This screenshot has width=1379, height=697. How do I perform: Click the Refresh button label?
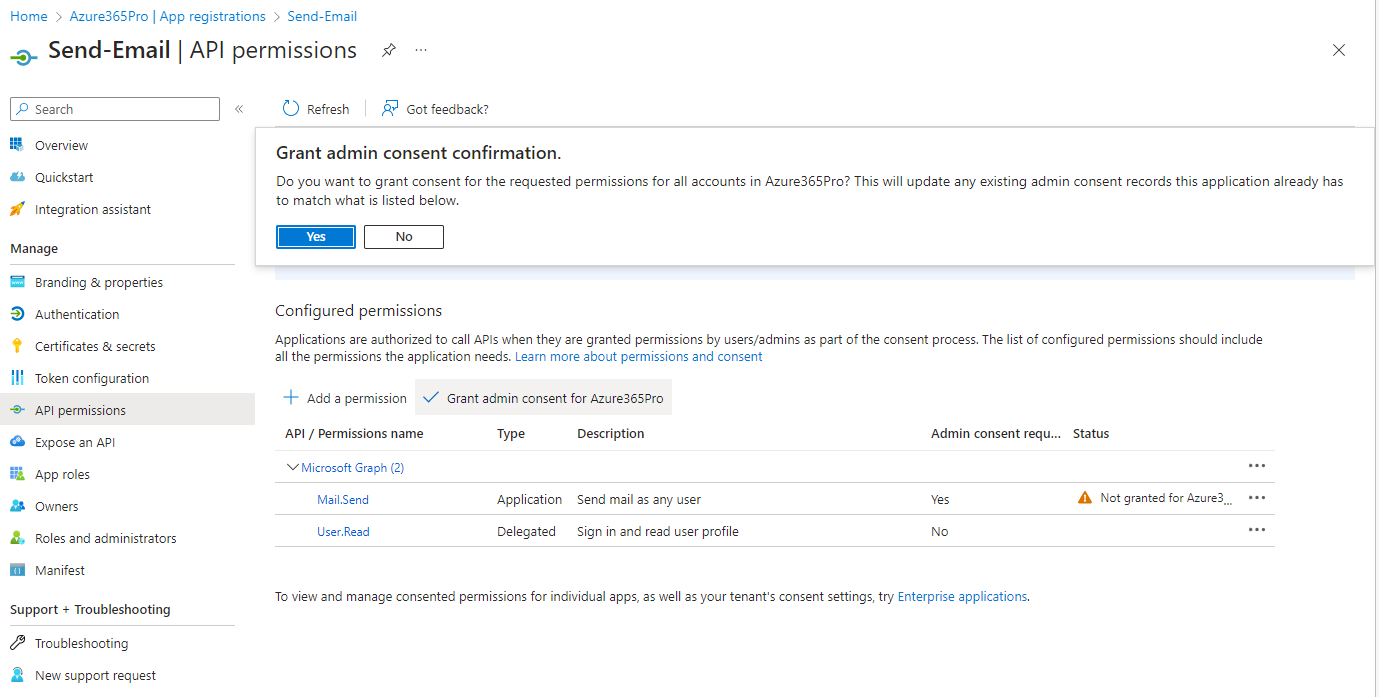coord(328,109)
